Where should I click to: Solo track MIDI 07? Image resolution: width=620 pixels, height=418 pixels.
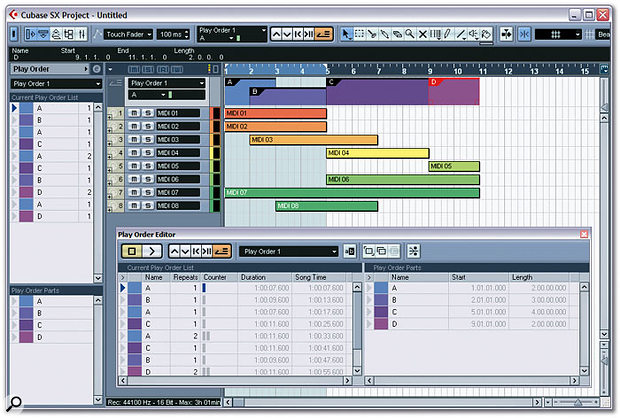(148, 192)
